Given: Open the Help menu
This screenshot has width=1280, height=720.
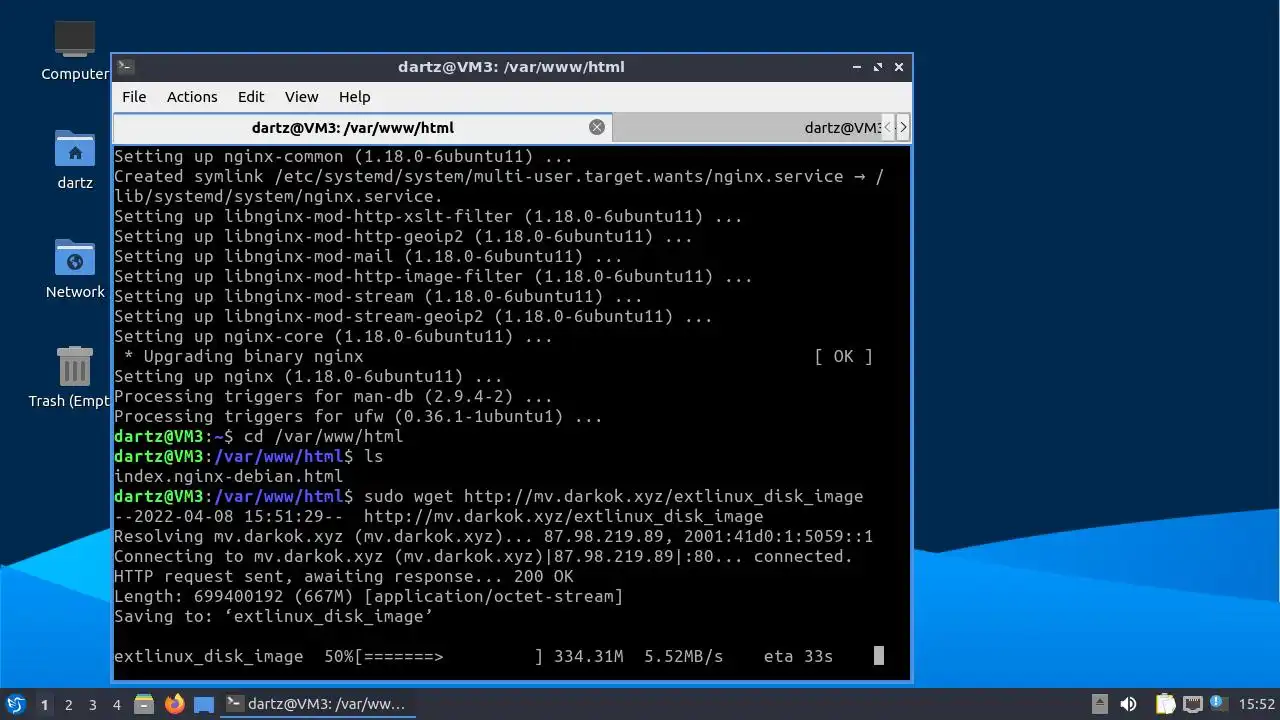Looking at the screenshot, I should 354,97.
